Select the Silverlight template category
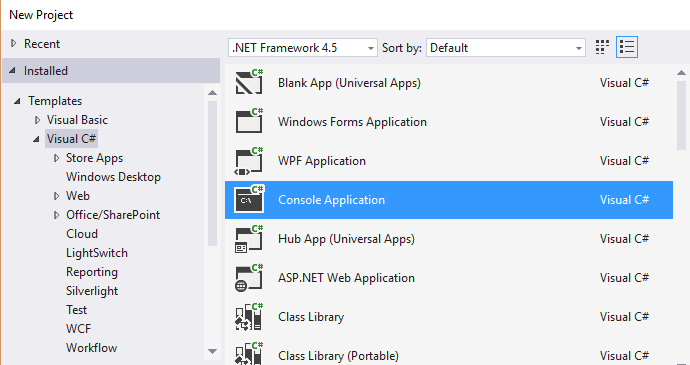 point(92,291)
